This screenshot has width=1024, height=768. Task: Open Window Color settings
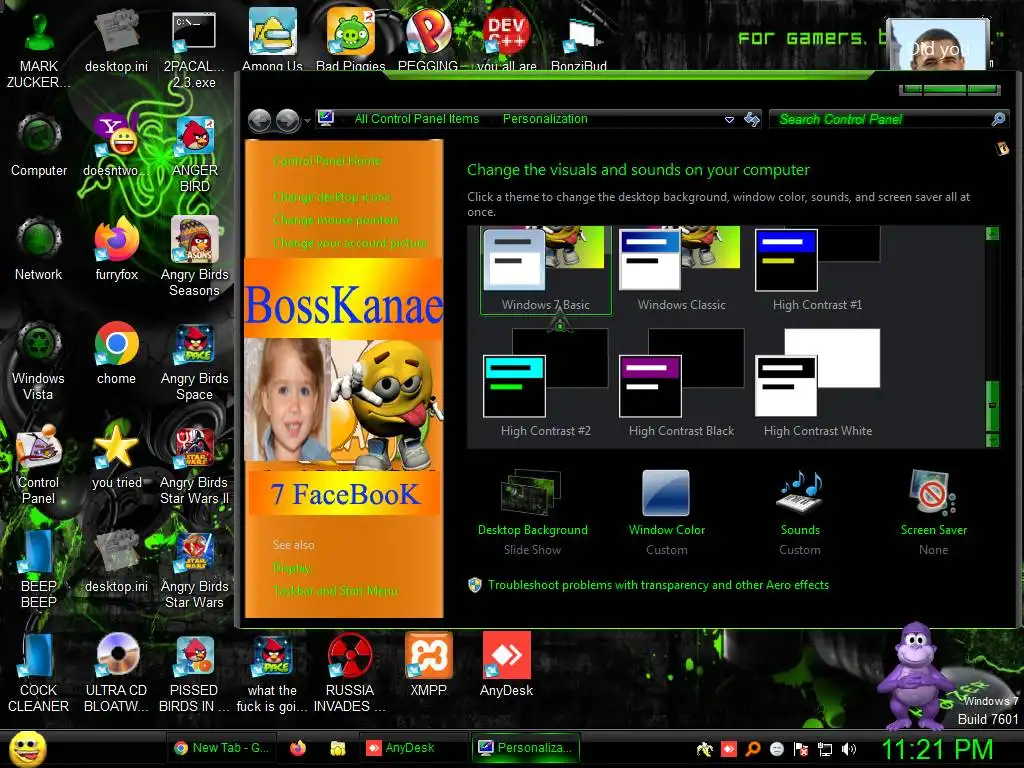[667, 513]
